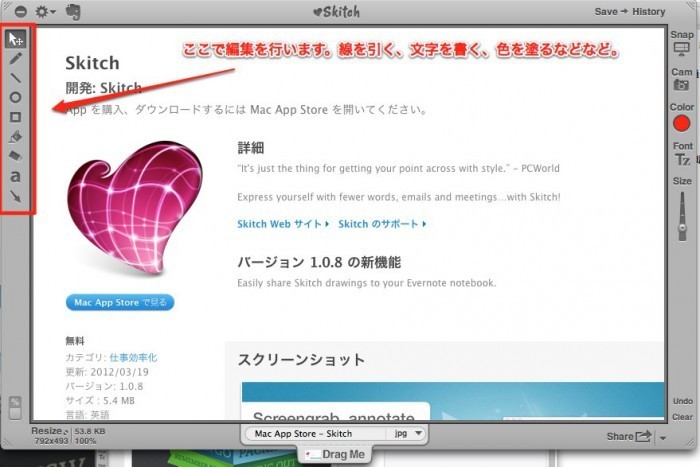
Task: Select the Rectangle shape tool
Action: [16, 117]
